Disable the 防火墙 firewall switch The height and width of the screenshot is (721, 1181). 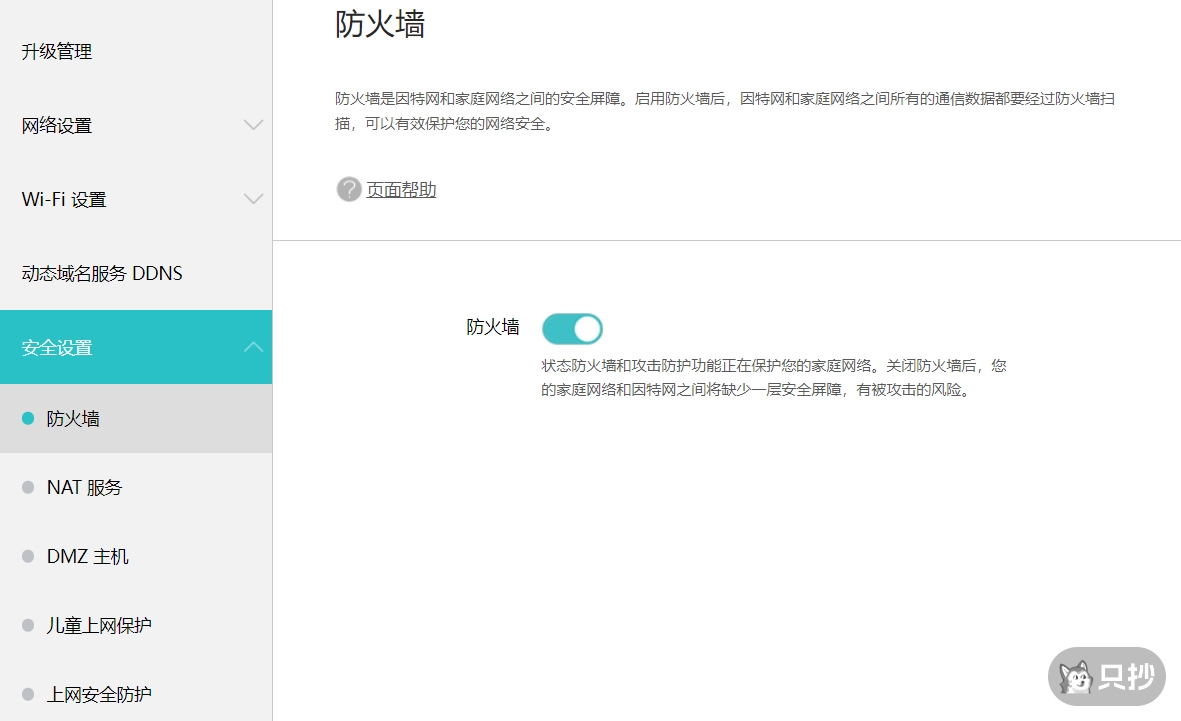[x=572, y=328]
